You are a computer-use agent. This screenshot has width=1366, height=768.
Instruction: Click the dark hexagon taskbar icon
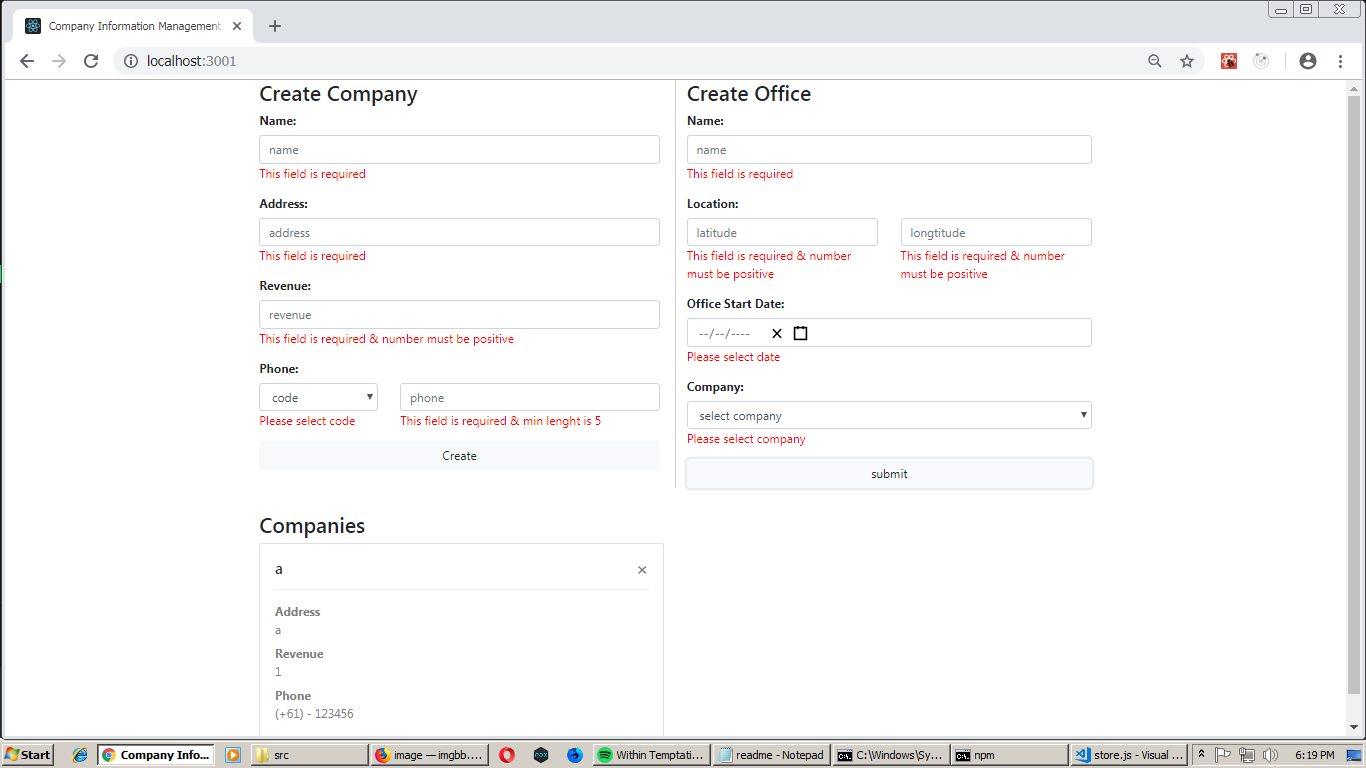(541, 755)
